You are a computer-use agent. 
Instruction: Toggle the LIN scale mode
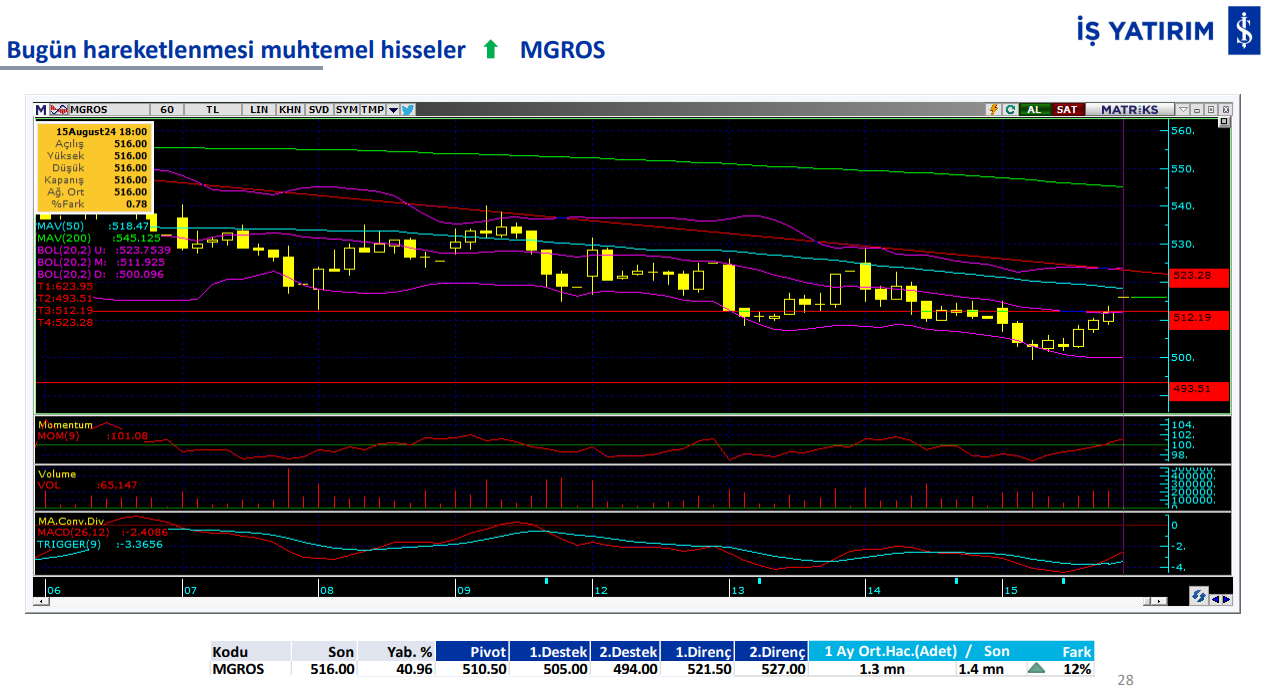pos(259,109)
